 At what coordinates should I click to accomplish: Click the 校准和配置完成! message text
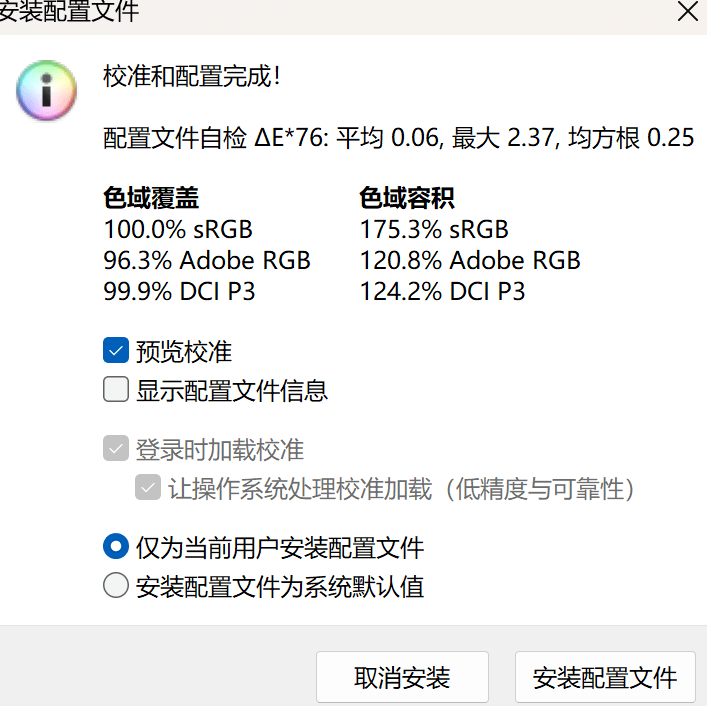pyautogui.click(x=192, y=77)
